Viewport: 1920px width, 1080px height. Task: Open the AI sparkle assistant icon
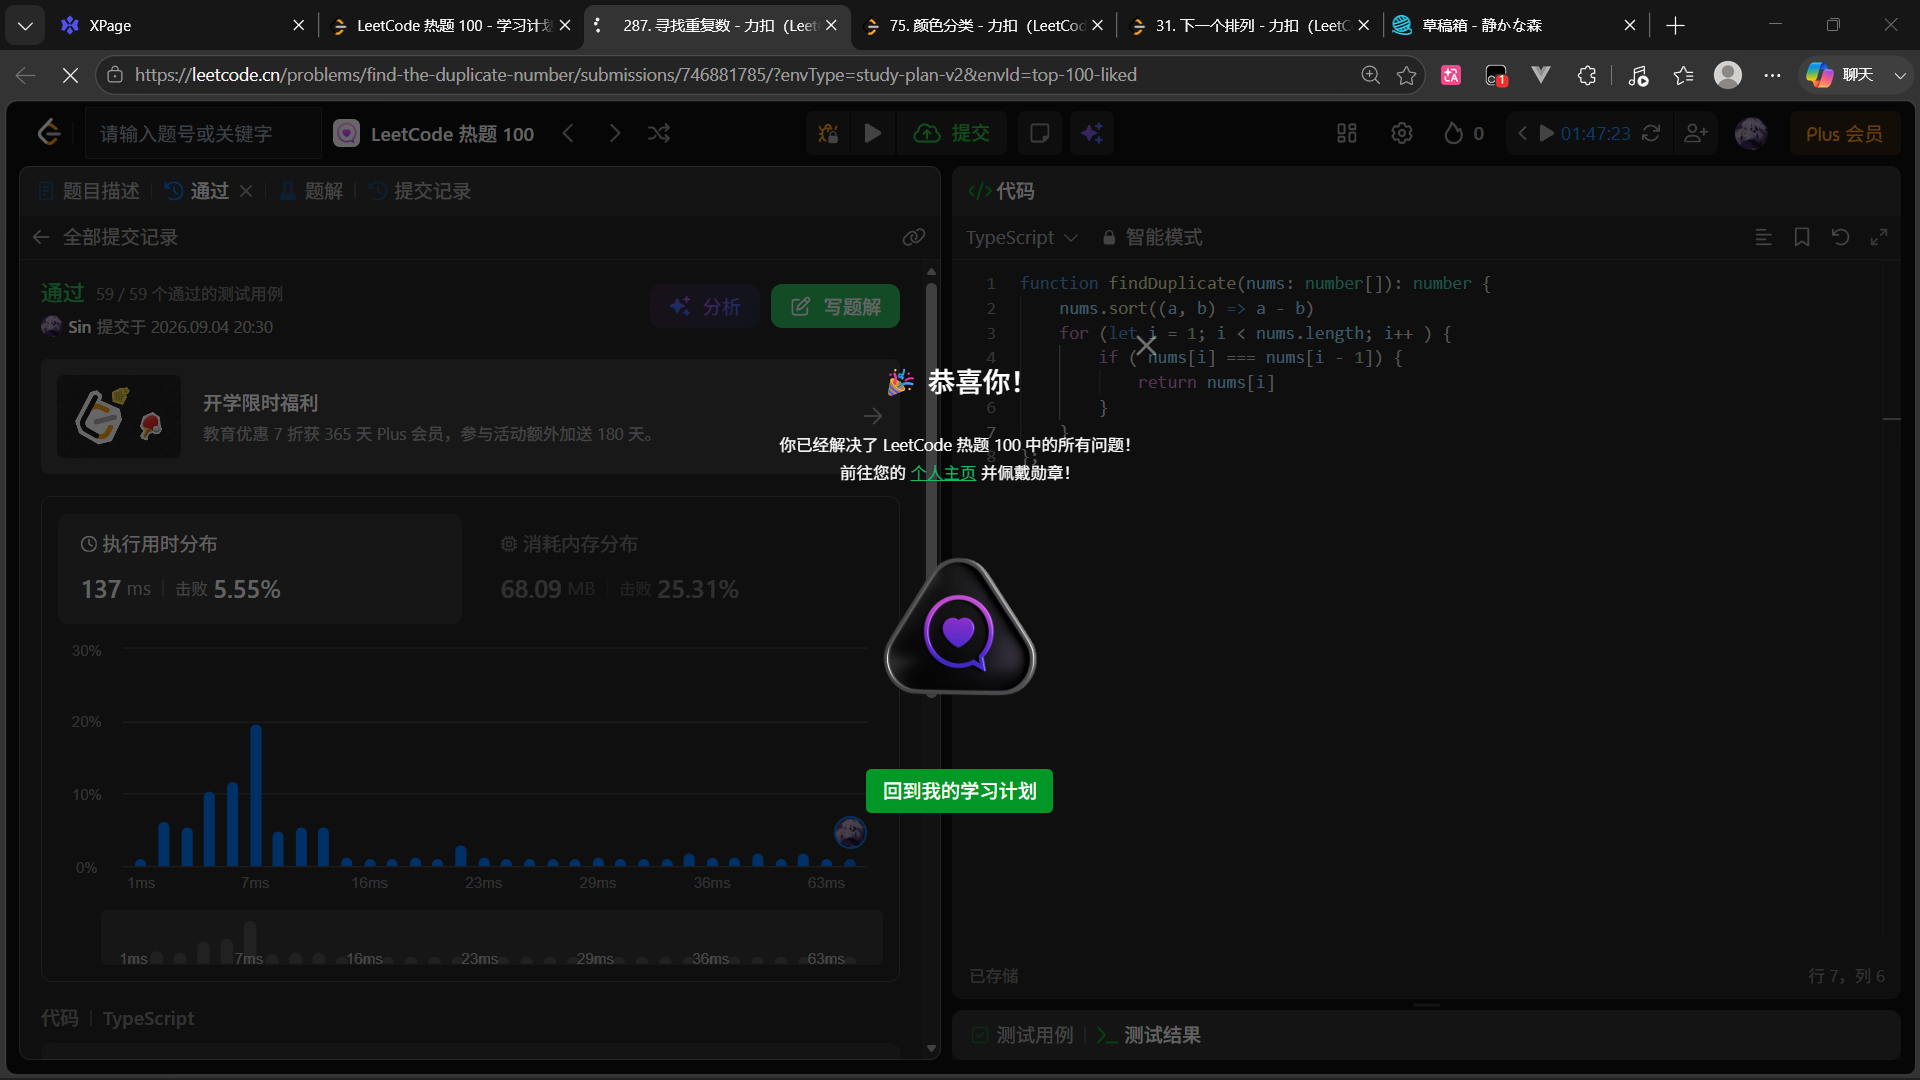point(1092,133)
